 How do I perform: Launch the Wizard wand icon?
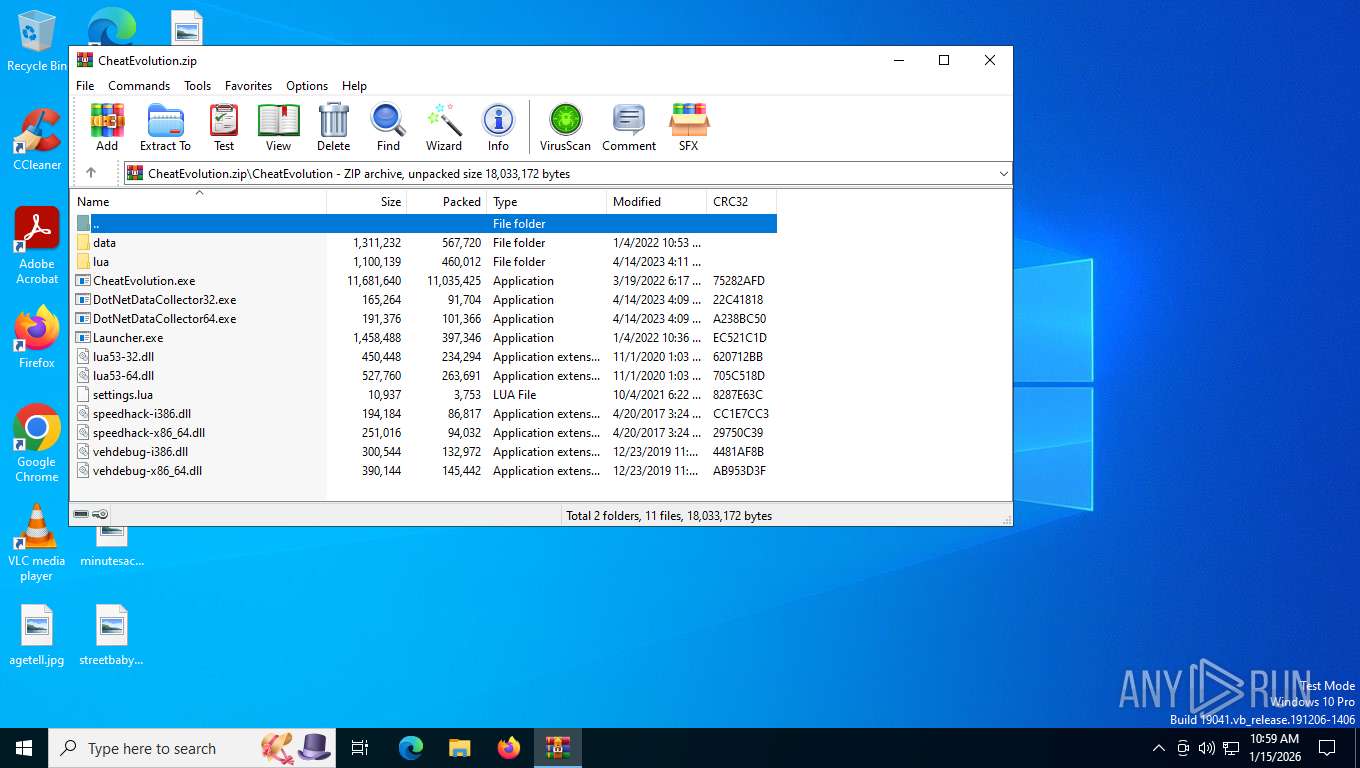444,127
